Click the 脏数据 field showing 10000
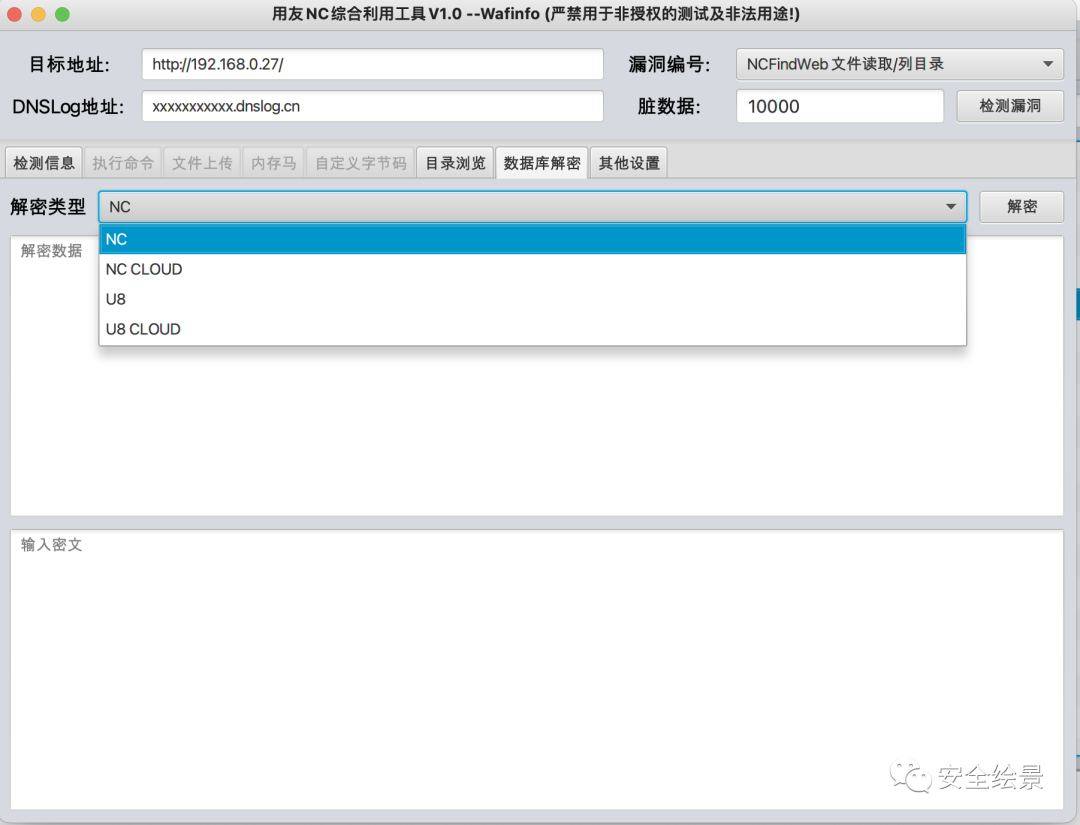Viewport: 1080px width, 825px height. (840, 106)
